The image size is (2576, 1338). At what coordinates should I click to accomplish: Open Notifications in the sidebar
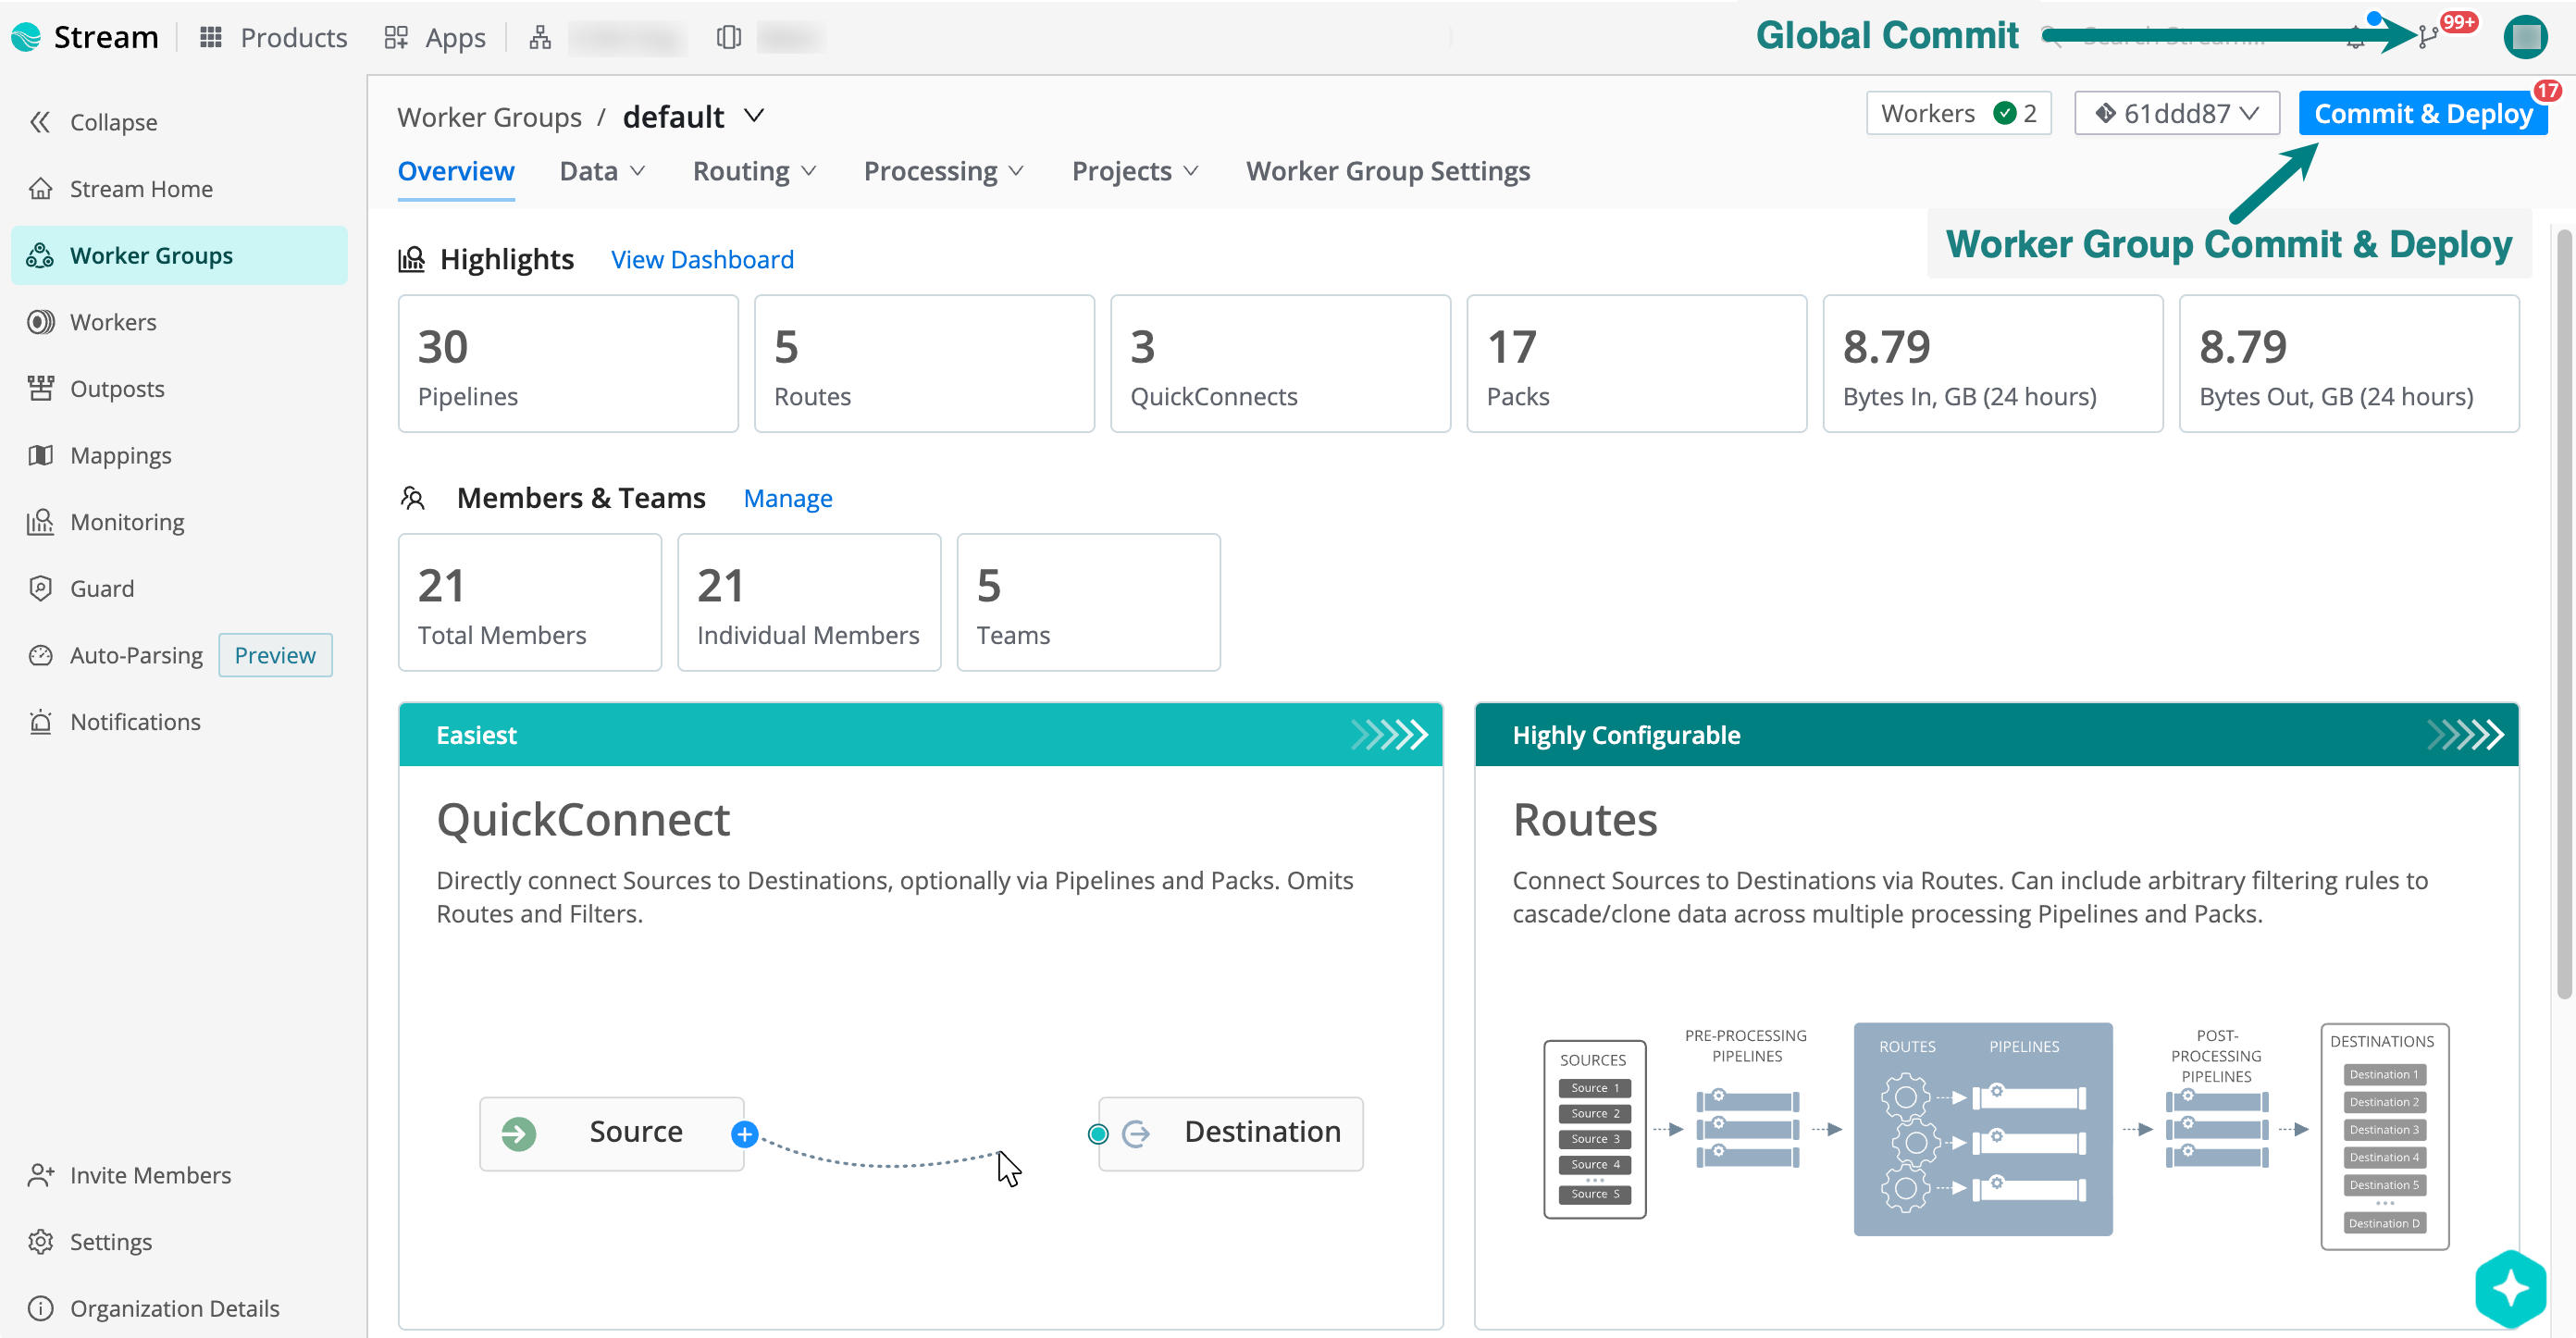pyautogui.click(x=114, y=721)
